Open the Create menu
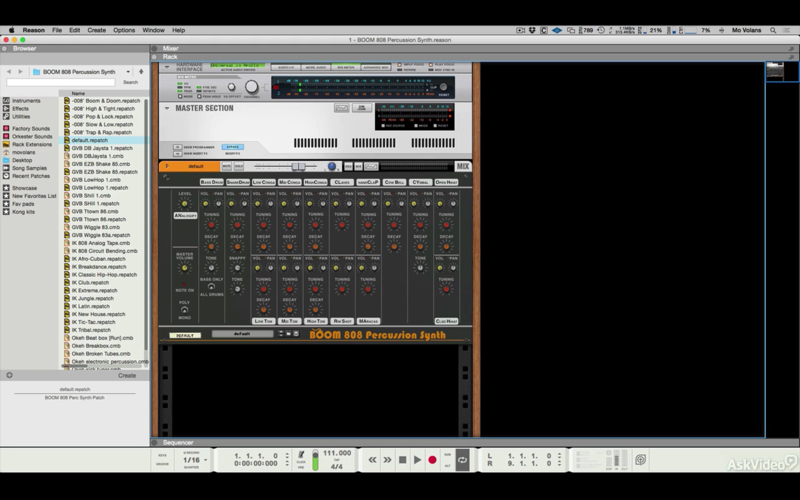 tap(96, 30)
